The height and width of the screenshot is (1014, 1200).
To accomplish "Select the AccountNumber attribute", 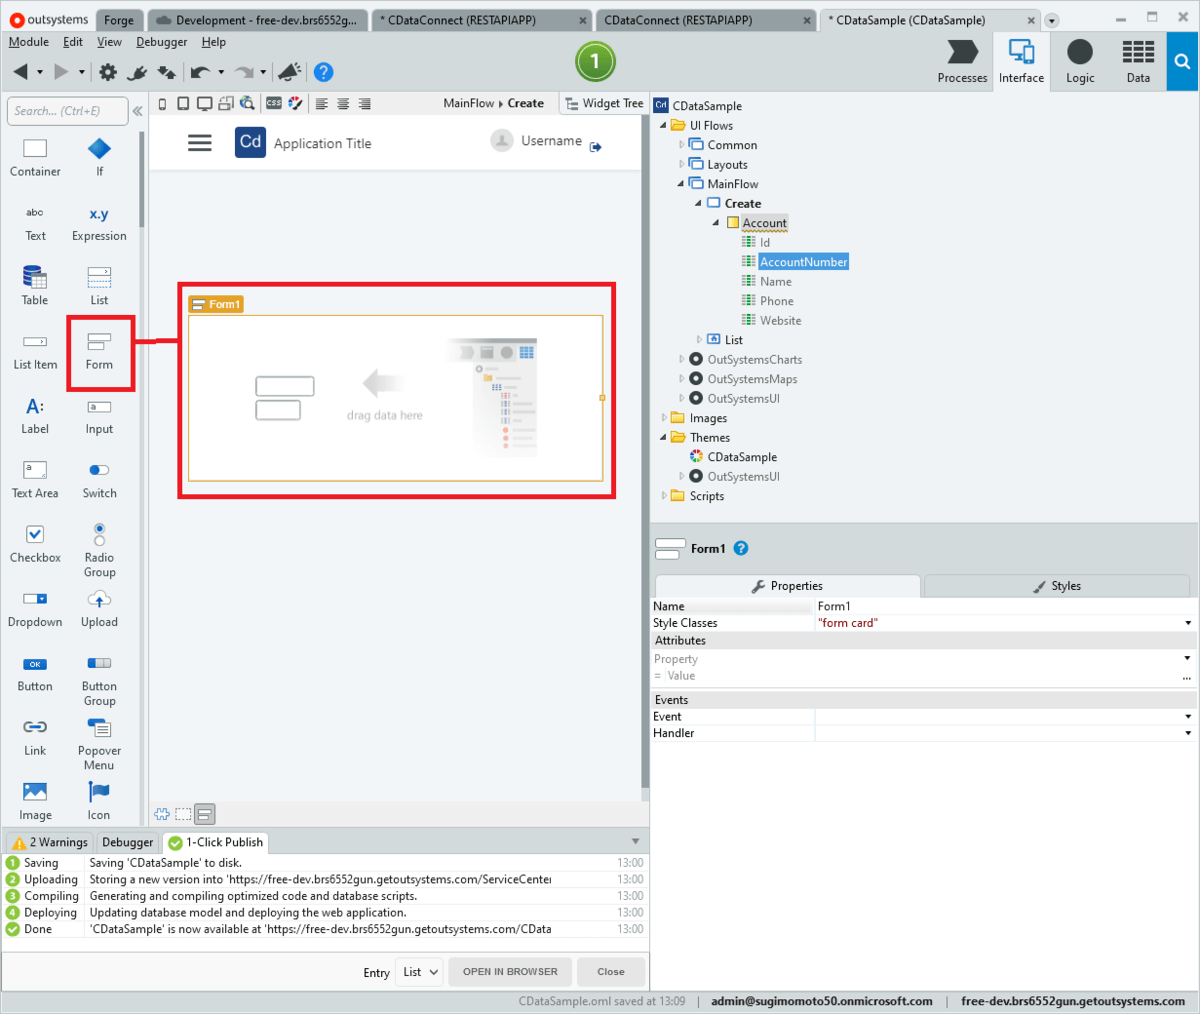I will pos(803,262).
